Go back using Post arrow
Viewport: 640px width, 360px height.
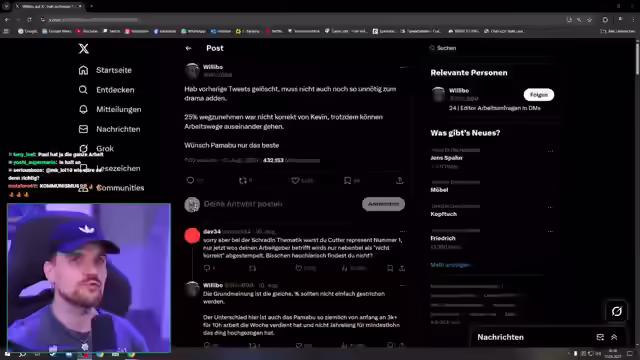coord(189,48)
